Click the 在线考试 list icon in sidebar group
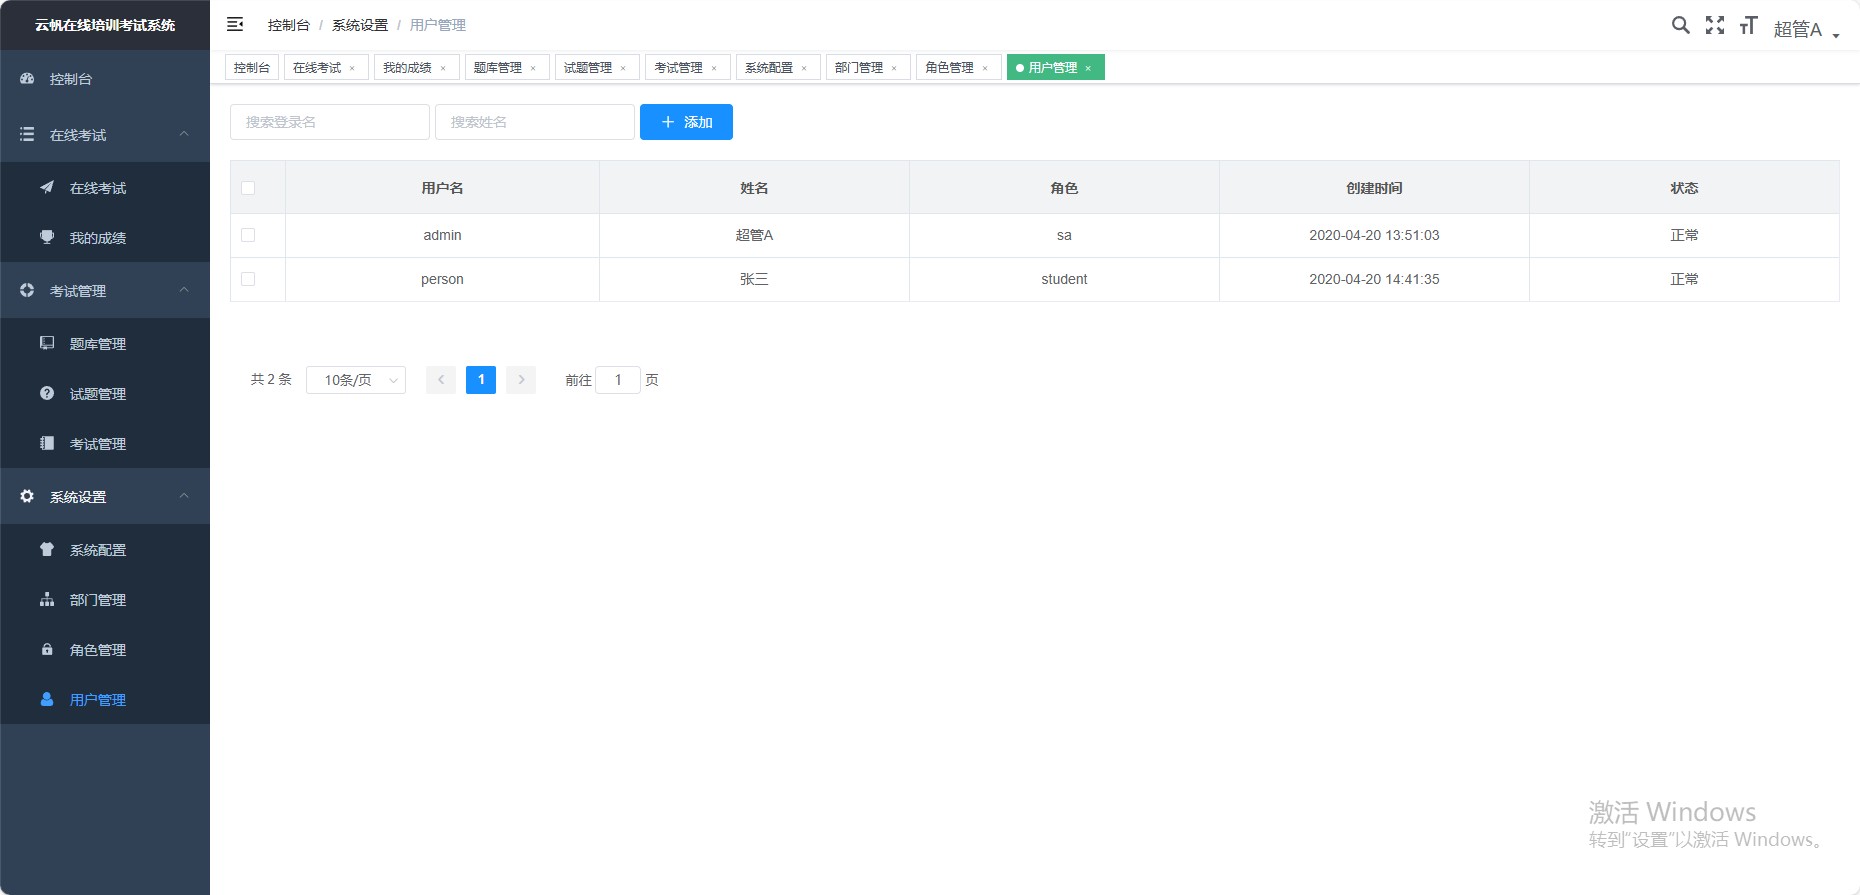1860x895 pixels. pos(27,134)
